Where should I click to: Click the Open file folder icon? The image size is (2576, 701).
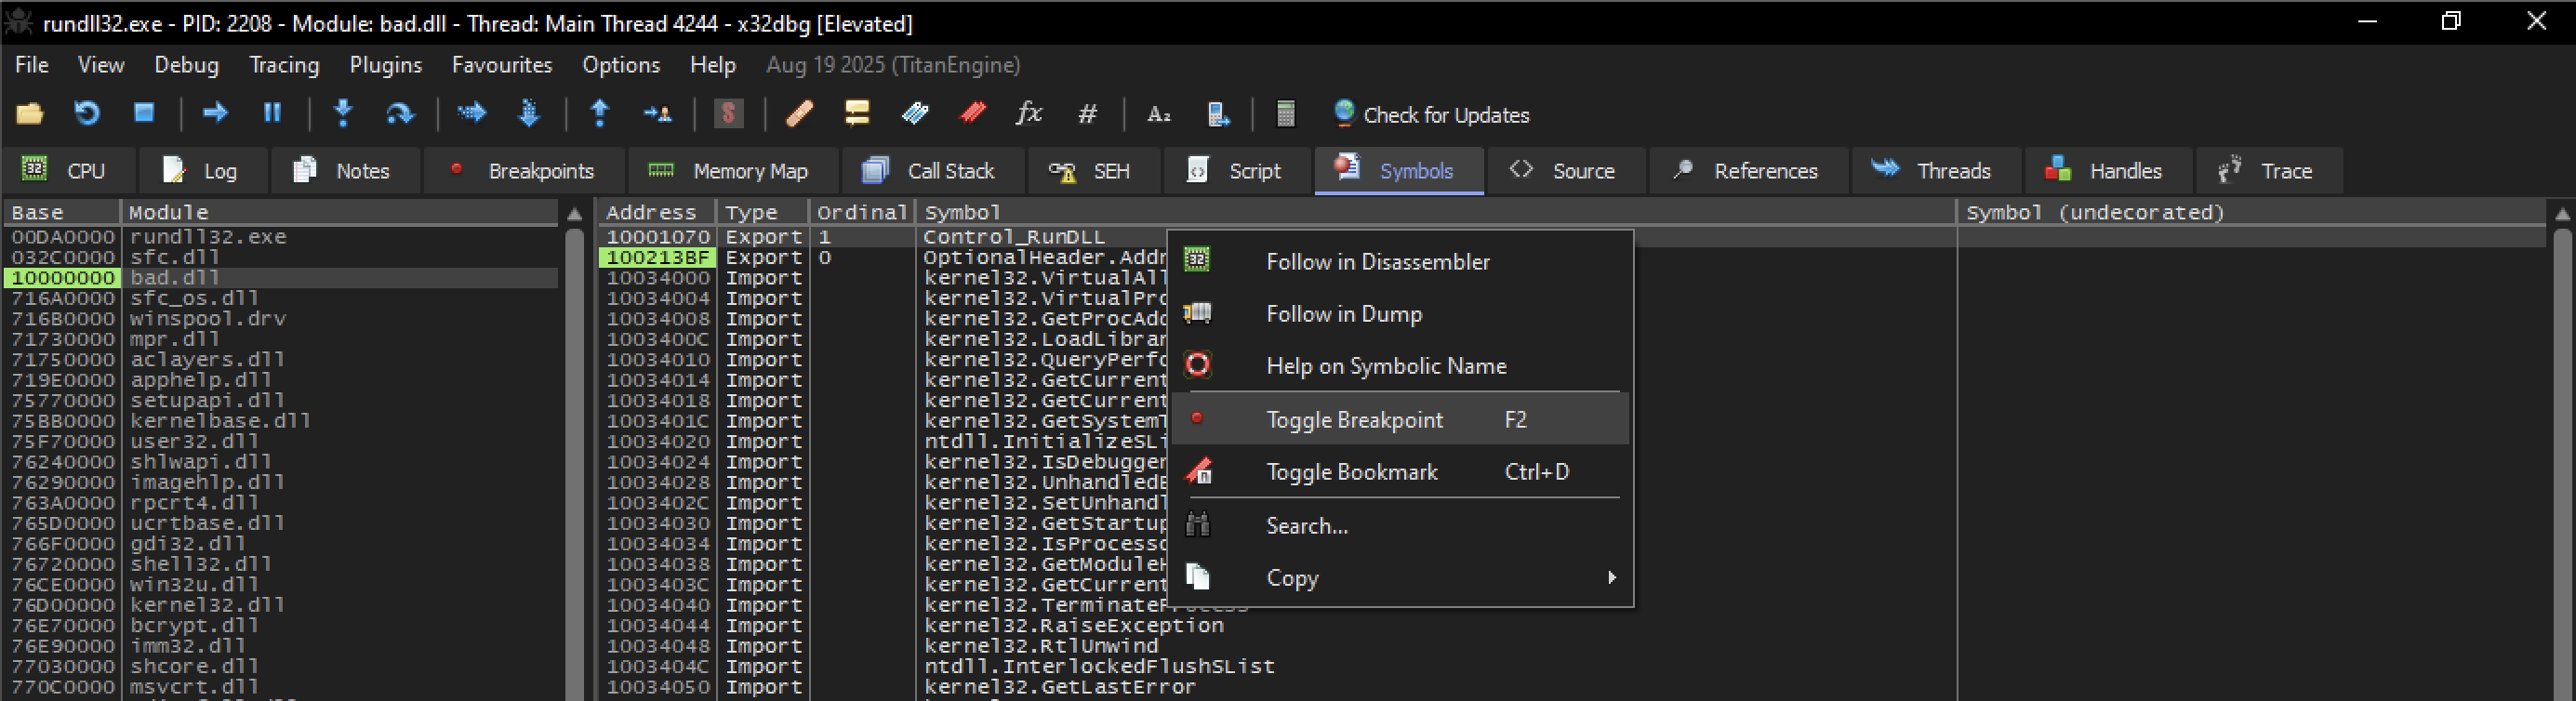[29, 114]
